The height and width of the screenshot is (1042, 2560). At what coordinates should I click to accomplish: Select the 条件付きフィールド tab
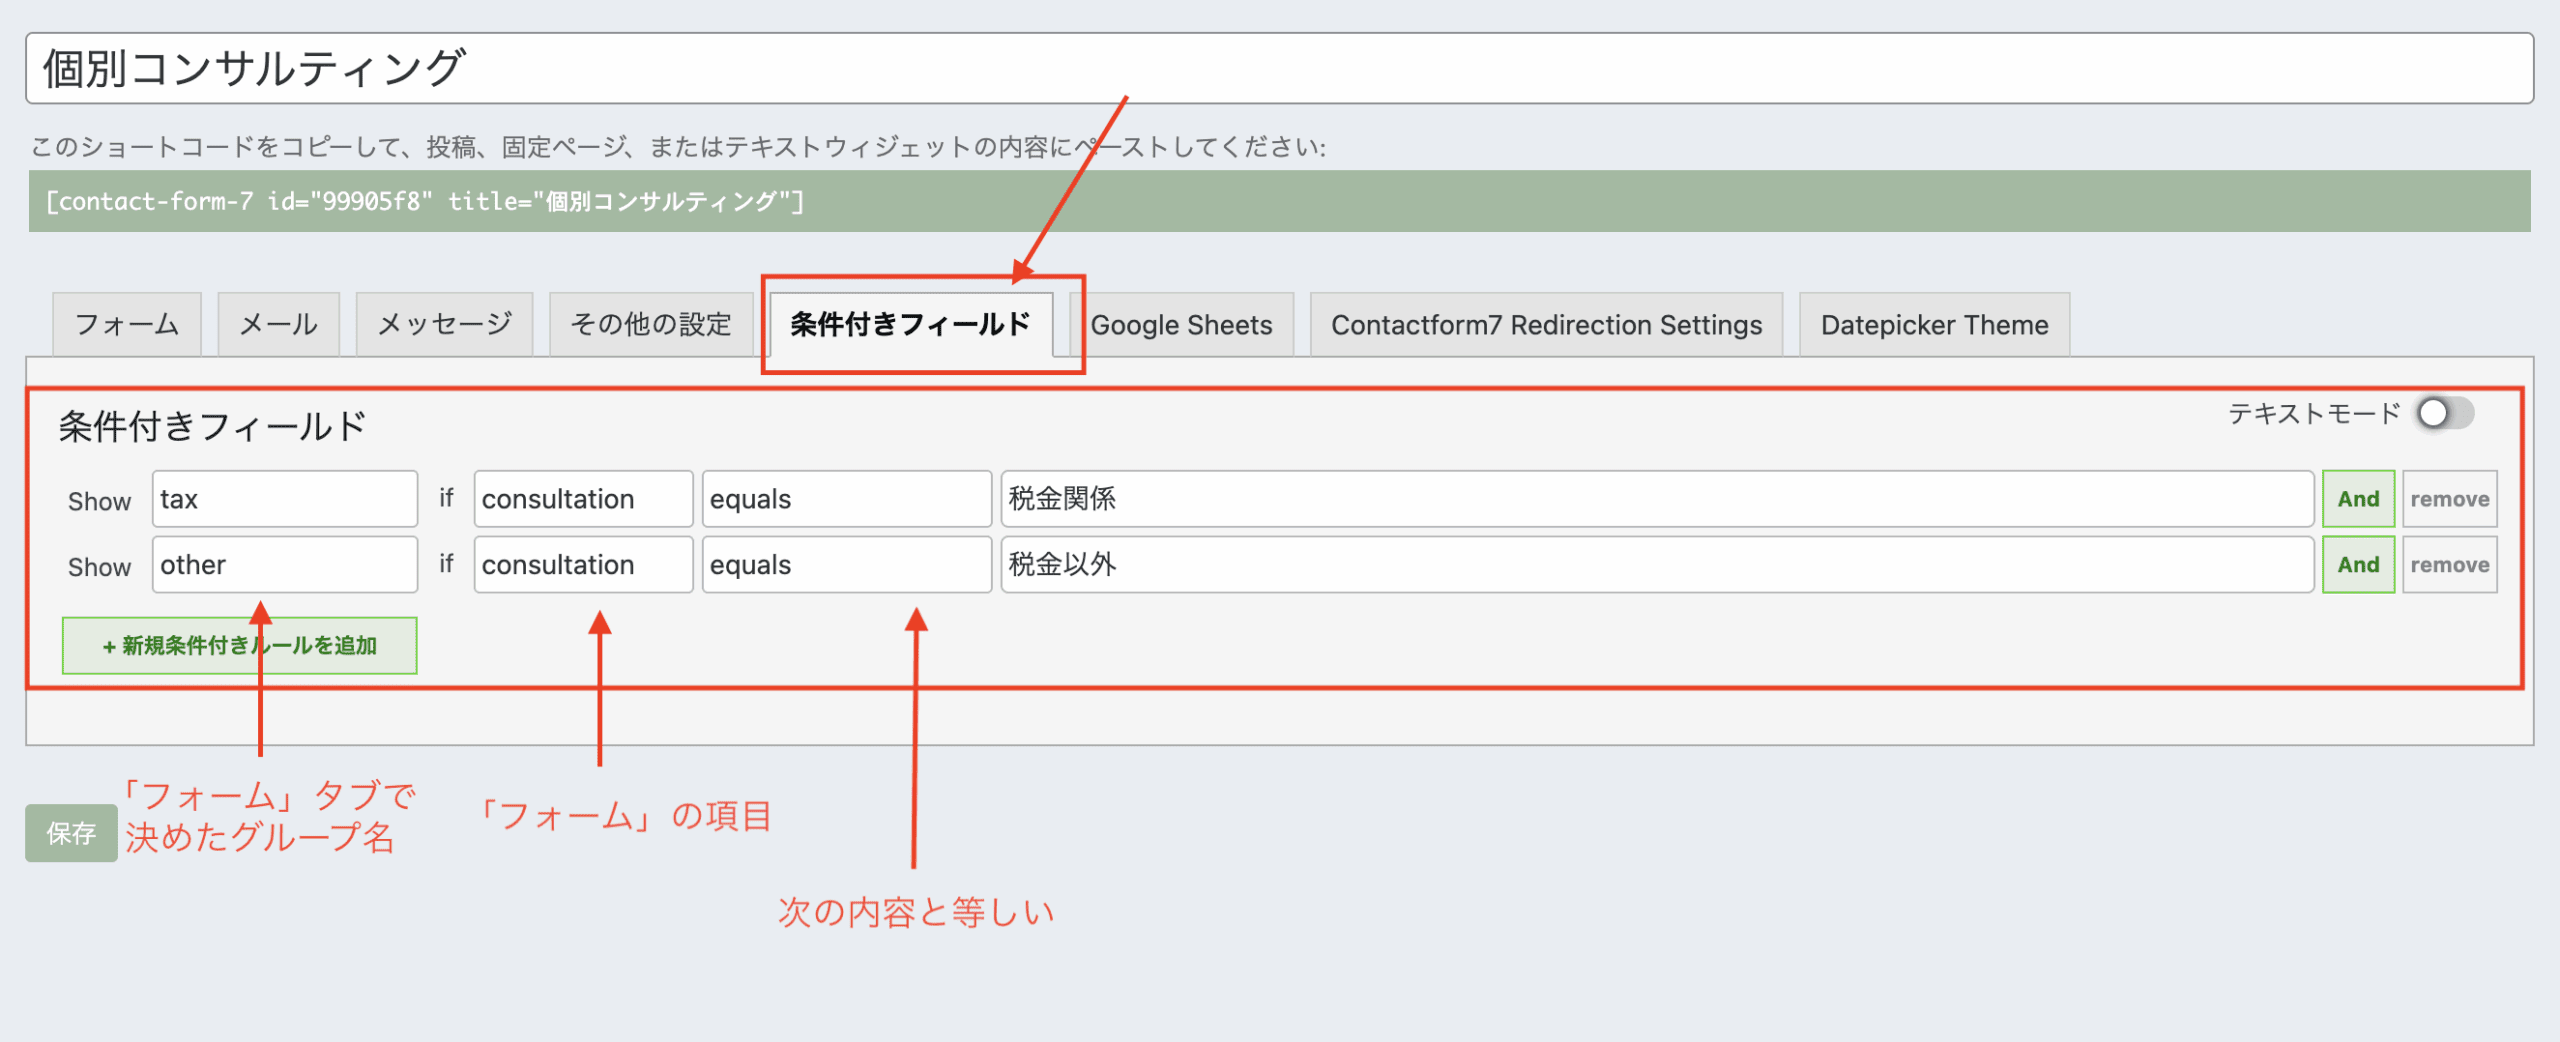coord(910,325)
